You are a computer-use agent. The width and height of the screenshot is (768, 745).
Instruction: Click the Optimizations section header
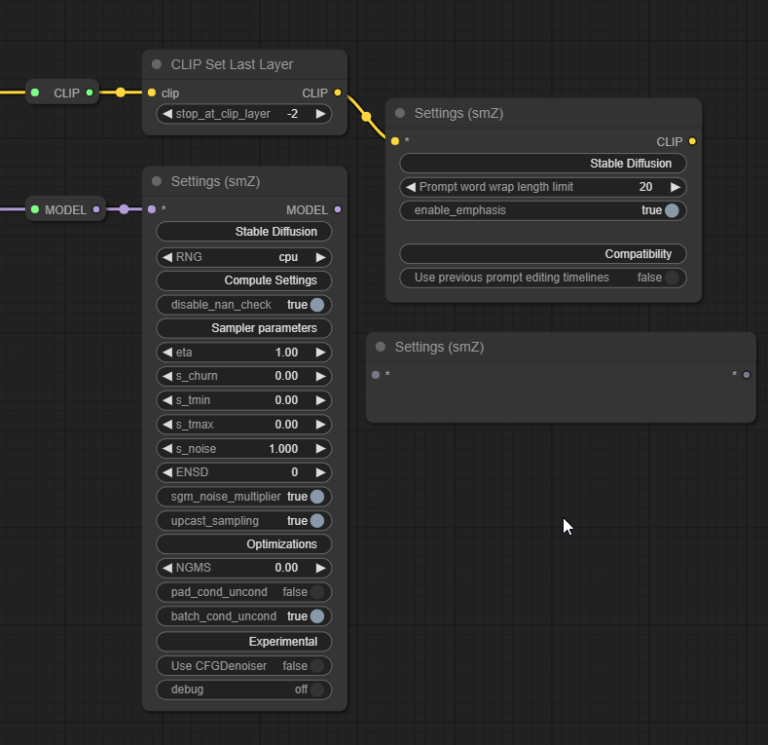click(x=244, y=544)
